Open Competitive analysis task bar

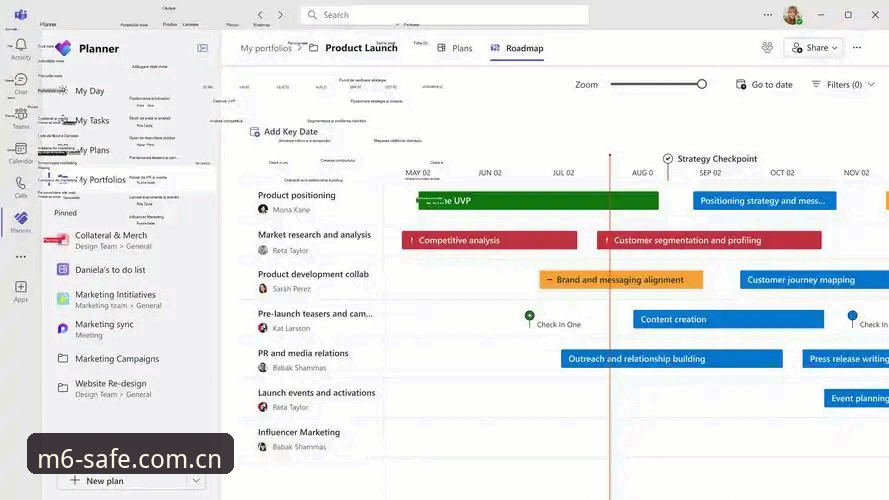(489, 240)
